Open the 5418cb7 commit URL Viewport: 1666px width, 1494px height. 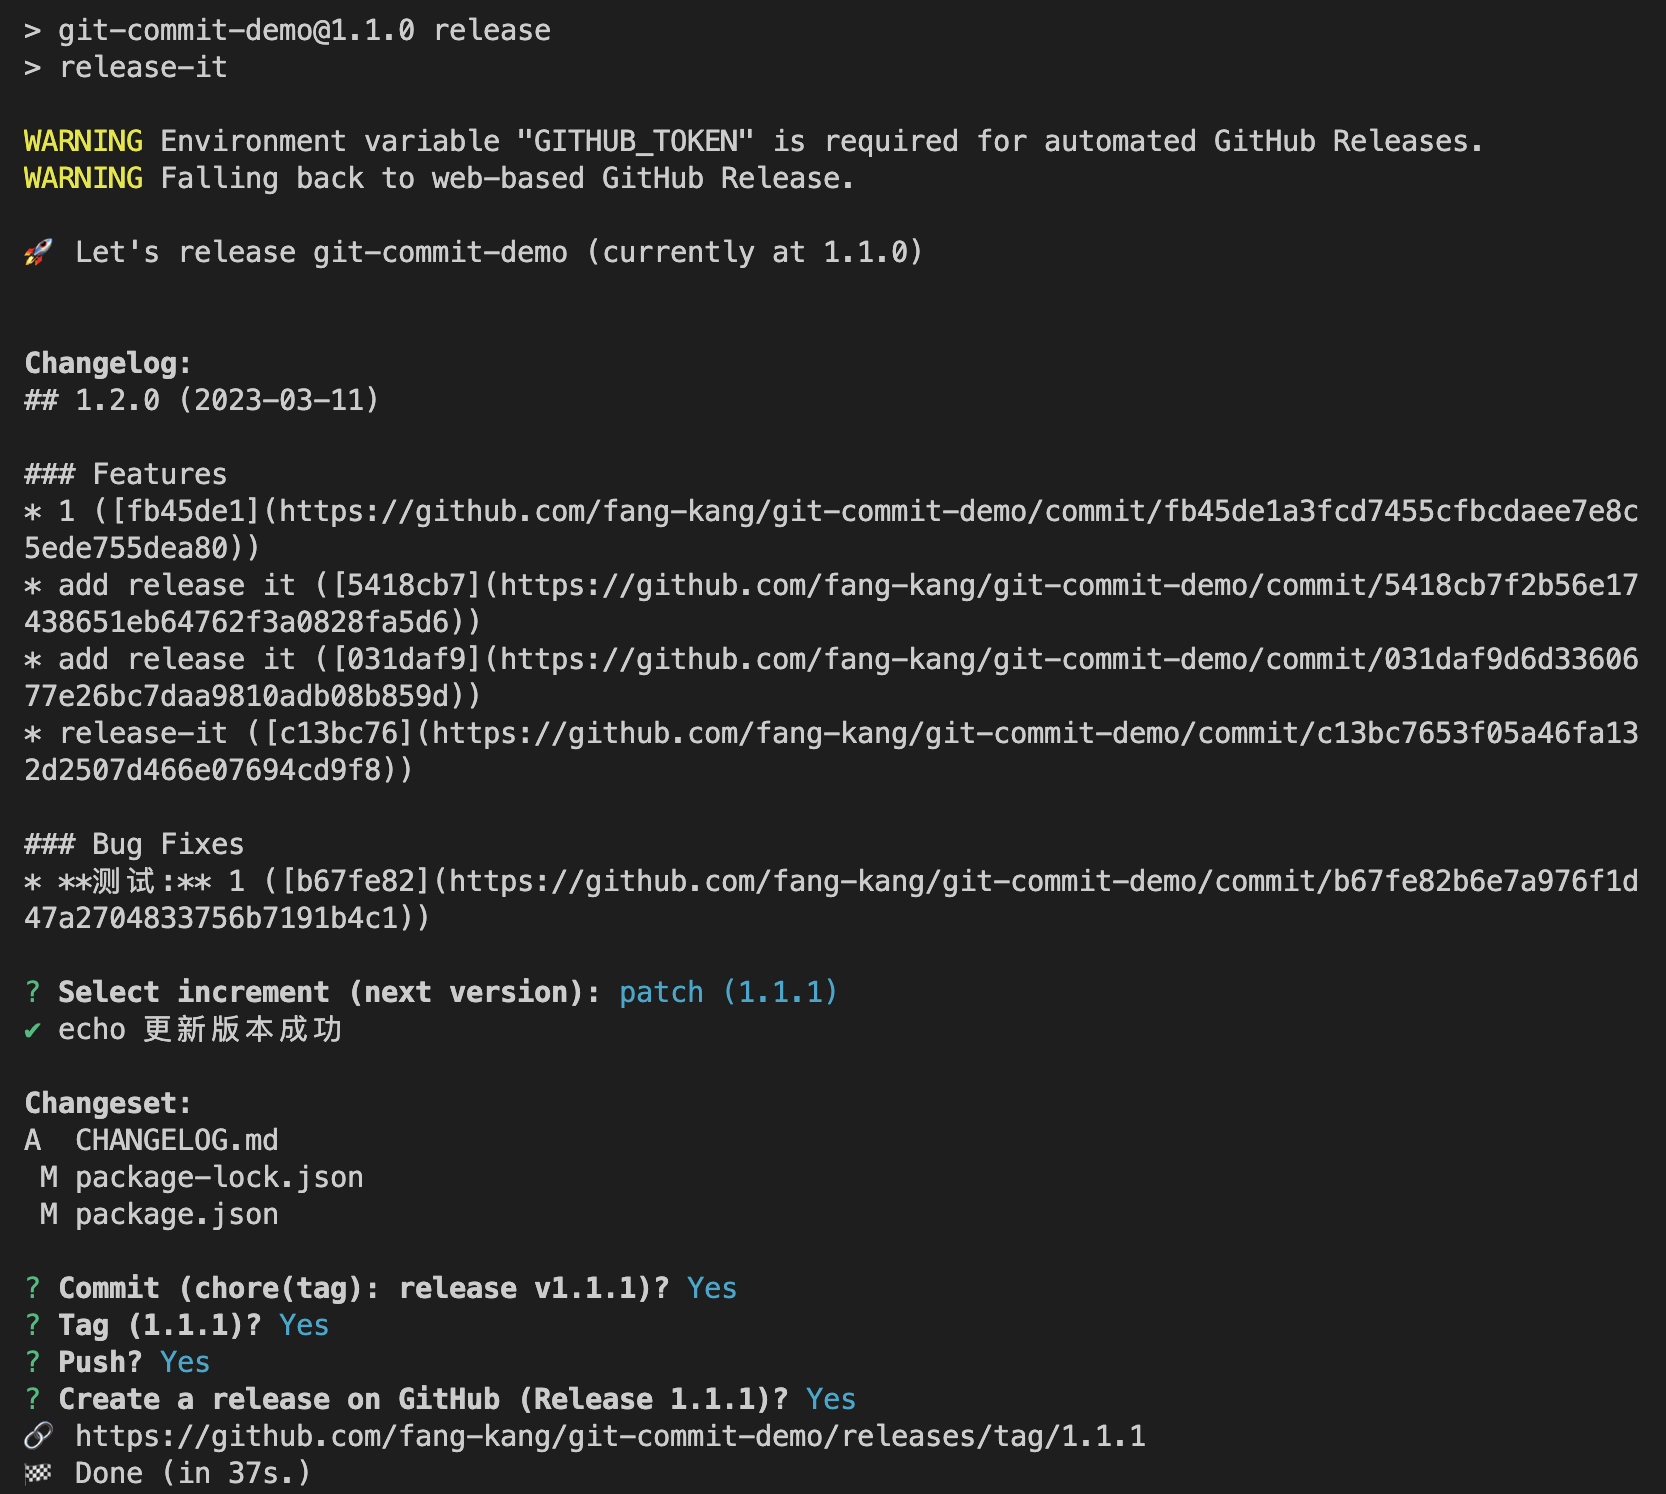[x=1068, y=586]
